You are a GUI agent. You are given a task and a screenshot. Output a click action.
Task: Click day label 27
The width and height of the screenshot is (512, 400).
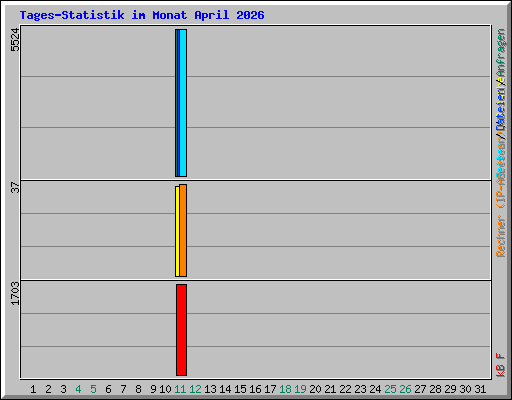pyautogui.click(x=420, y=389)
